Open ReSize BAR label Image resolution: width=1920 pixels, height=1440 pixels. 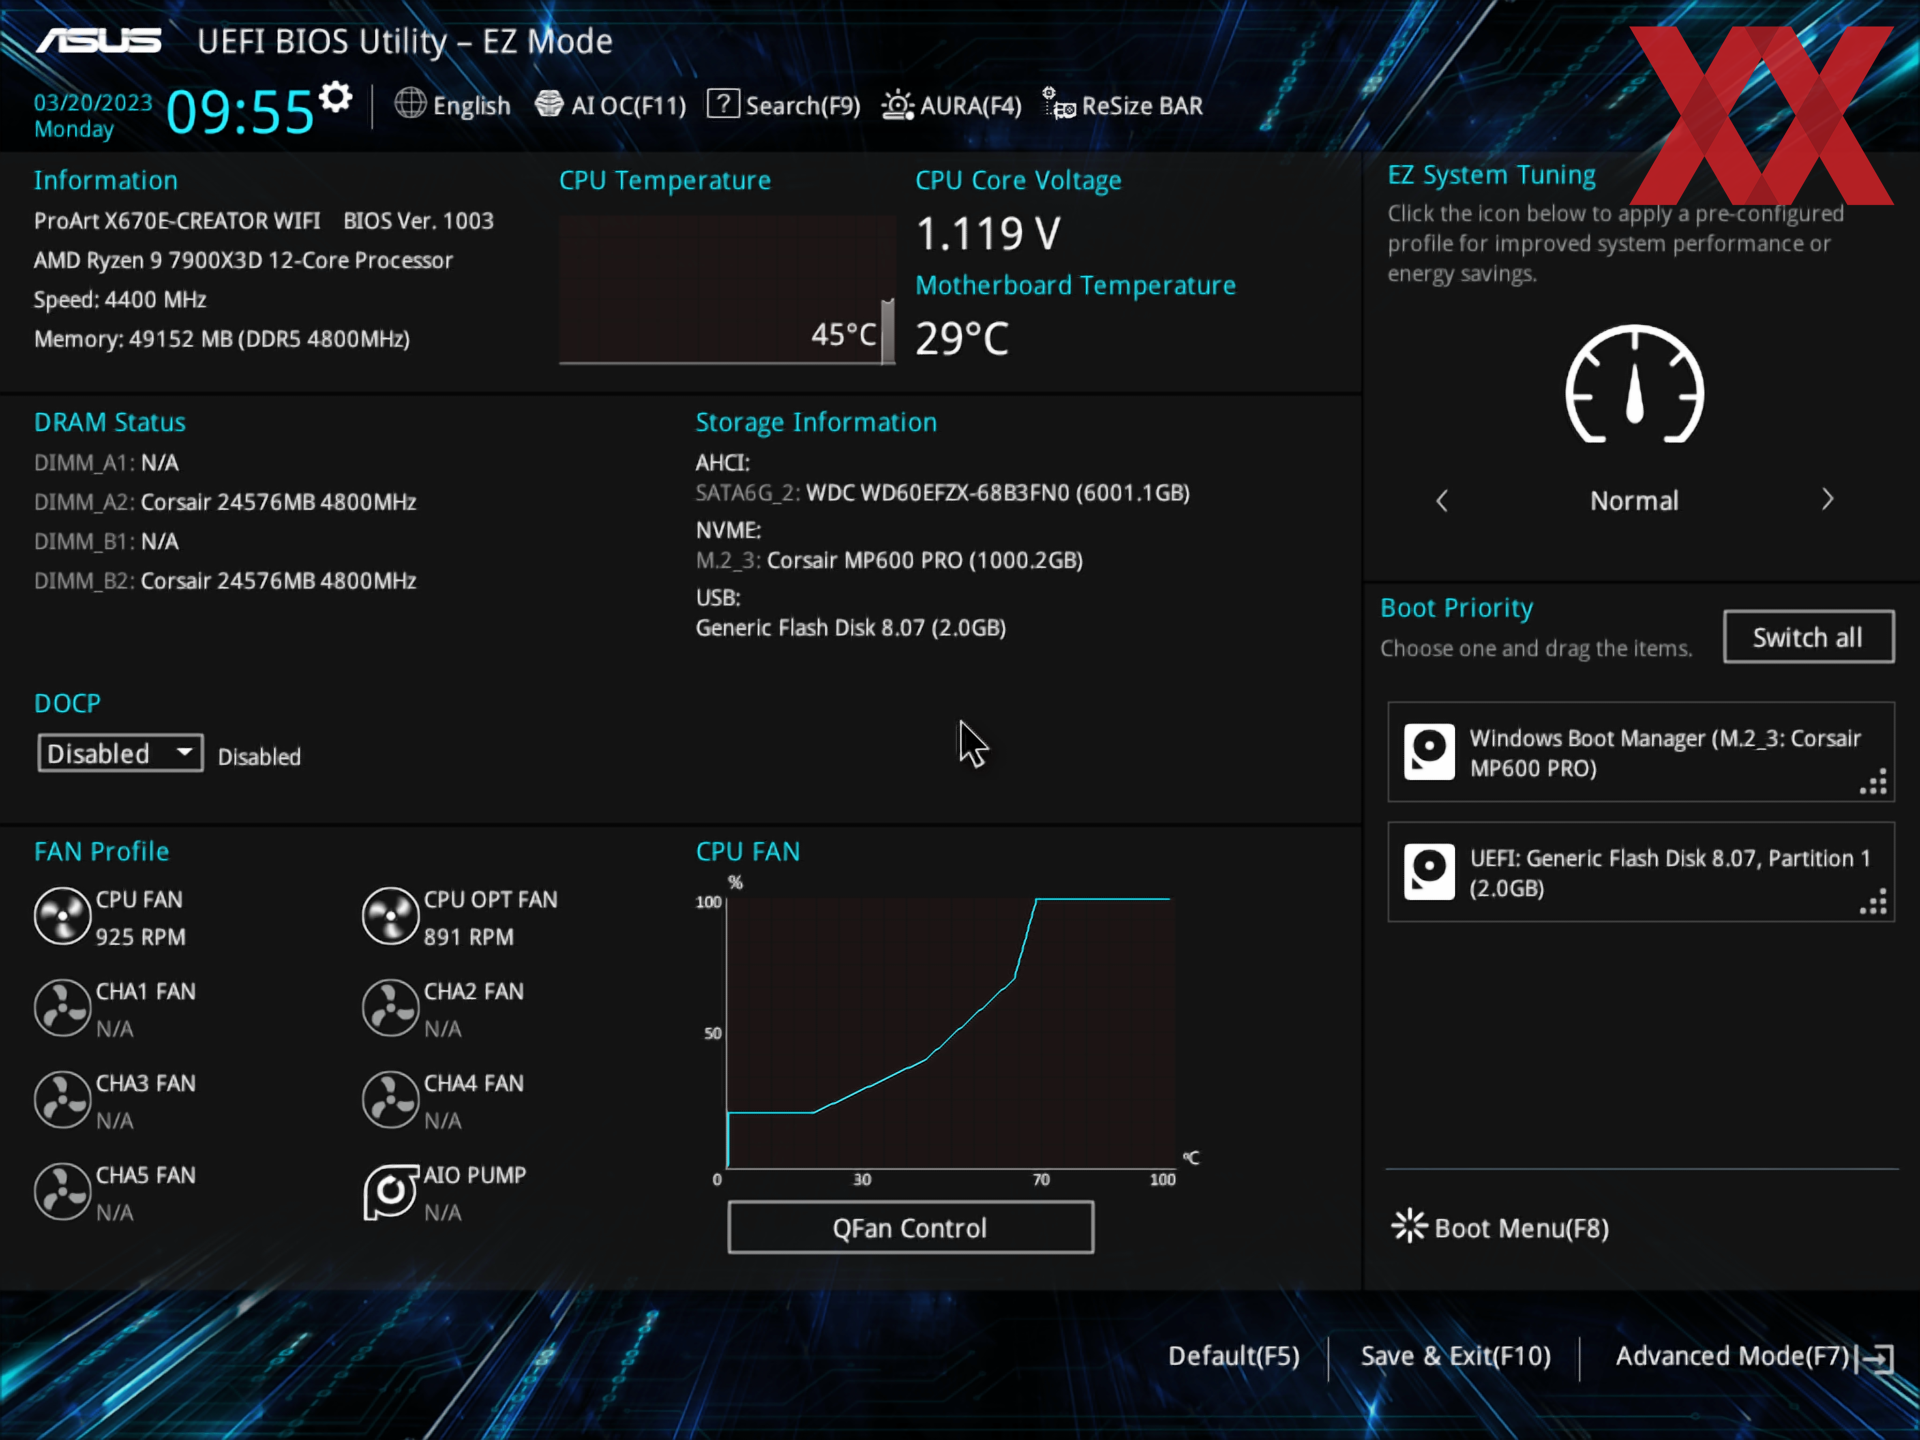tap(1142, 106)
